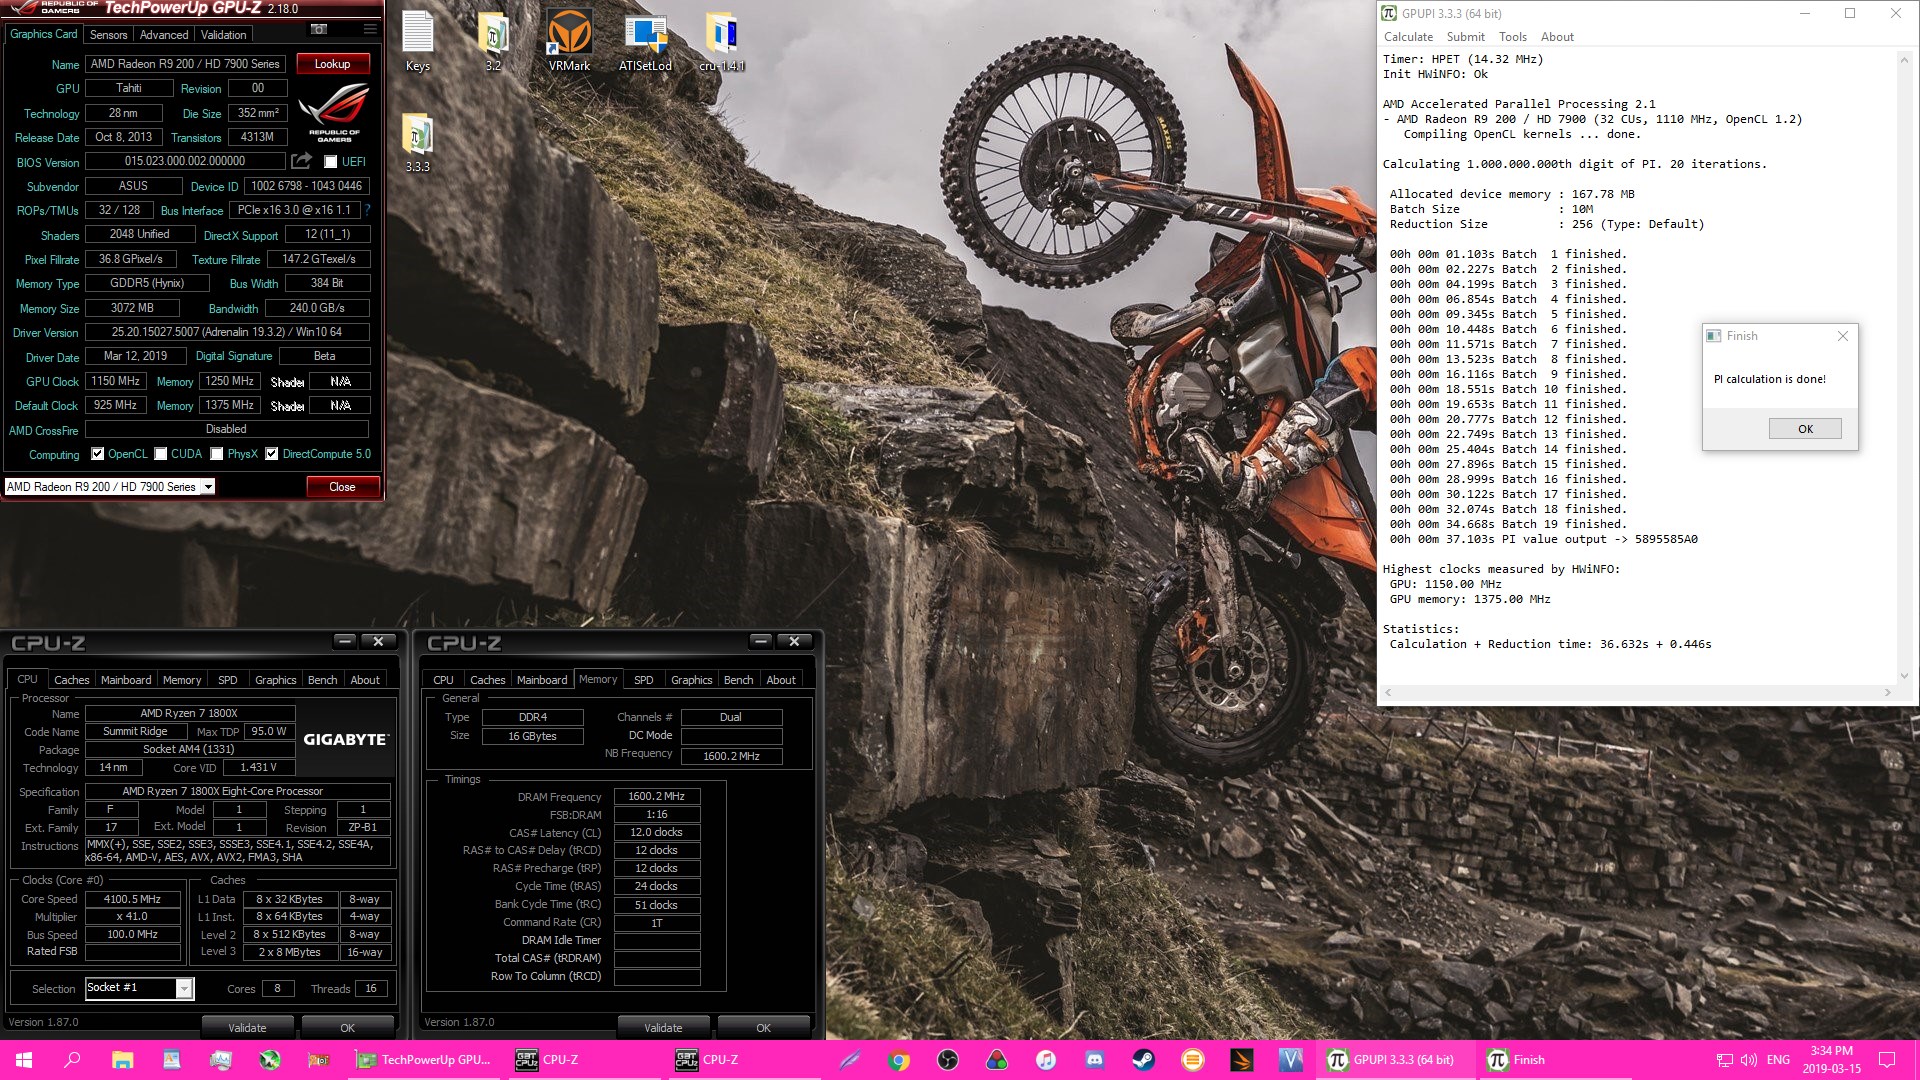Click the red Close button in GPU-Z
1920x1080 pixels.
[x=342, y=487]
